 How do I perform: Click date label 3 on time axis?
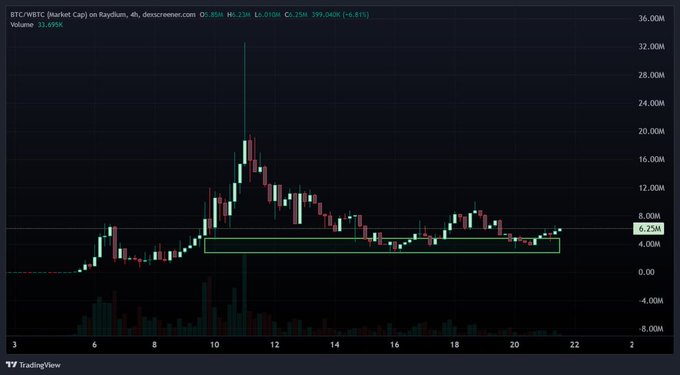[15, 345]
